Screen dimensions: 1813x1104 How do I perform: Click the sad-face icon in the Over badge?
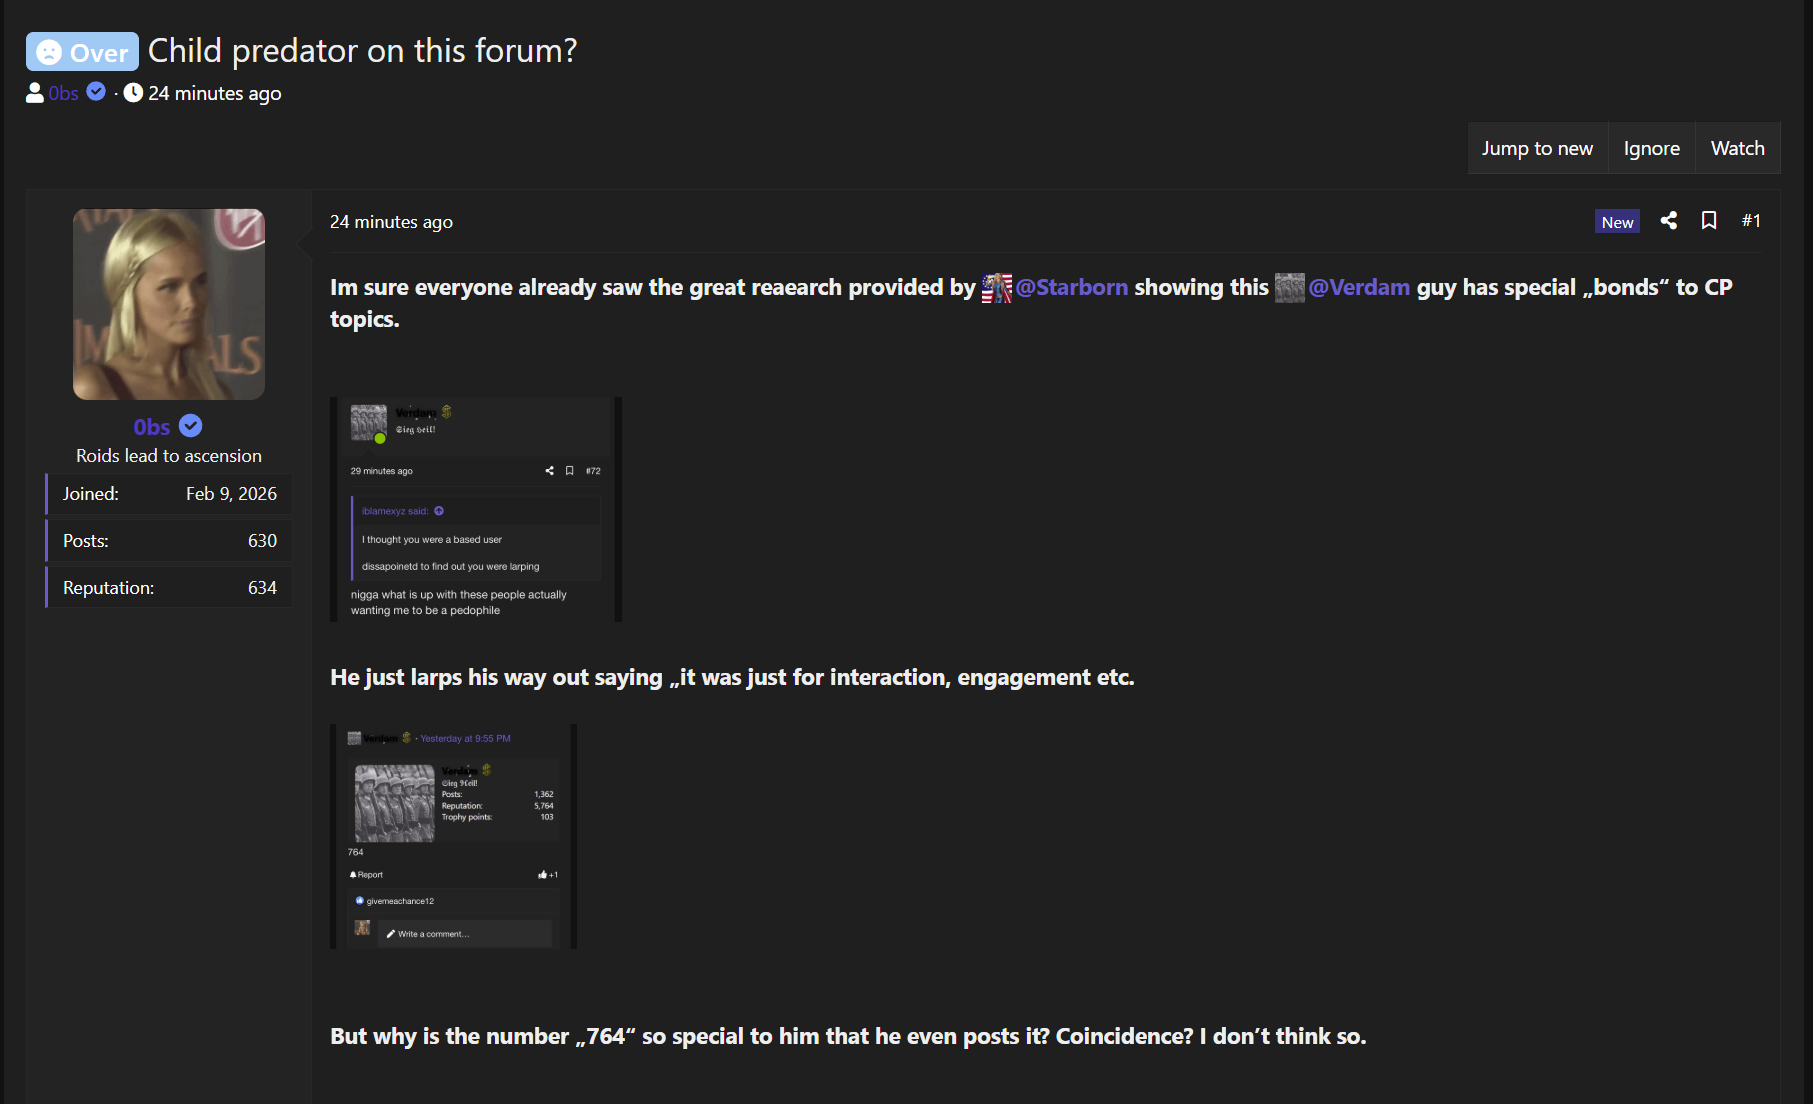pyautogui.click(x=49, y=51)
